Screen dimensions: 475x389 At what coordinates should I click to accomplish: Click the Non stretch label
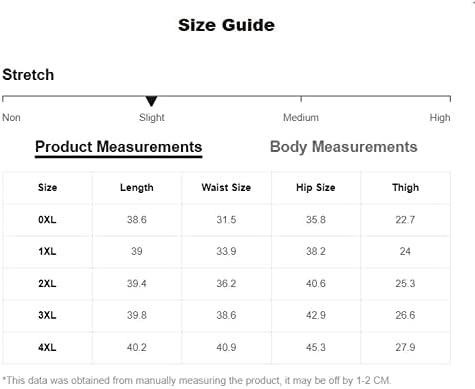[11, 117]
